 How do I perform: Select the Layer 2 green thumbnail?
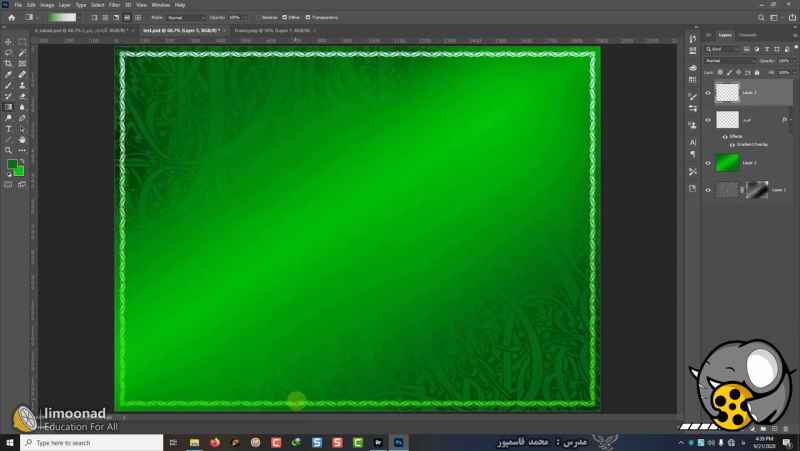[727, 162]
